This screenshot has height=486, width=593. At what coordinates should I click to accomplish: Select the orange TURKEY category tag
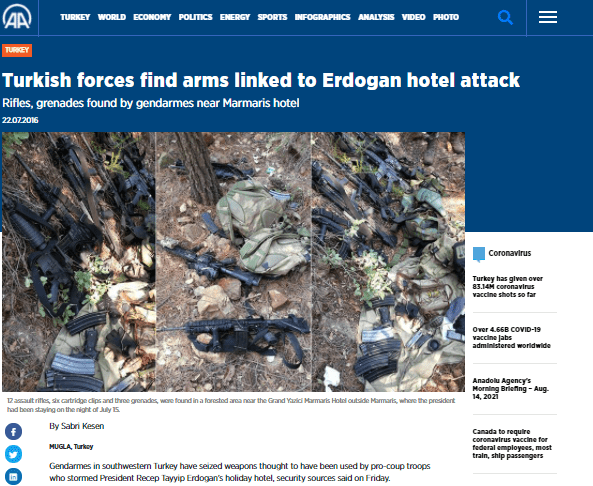click(17, 50)
